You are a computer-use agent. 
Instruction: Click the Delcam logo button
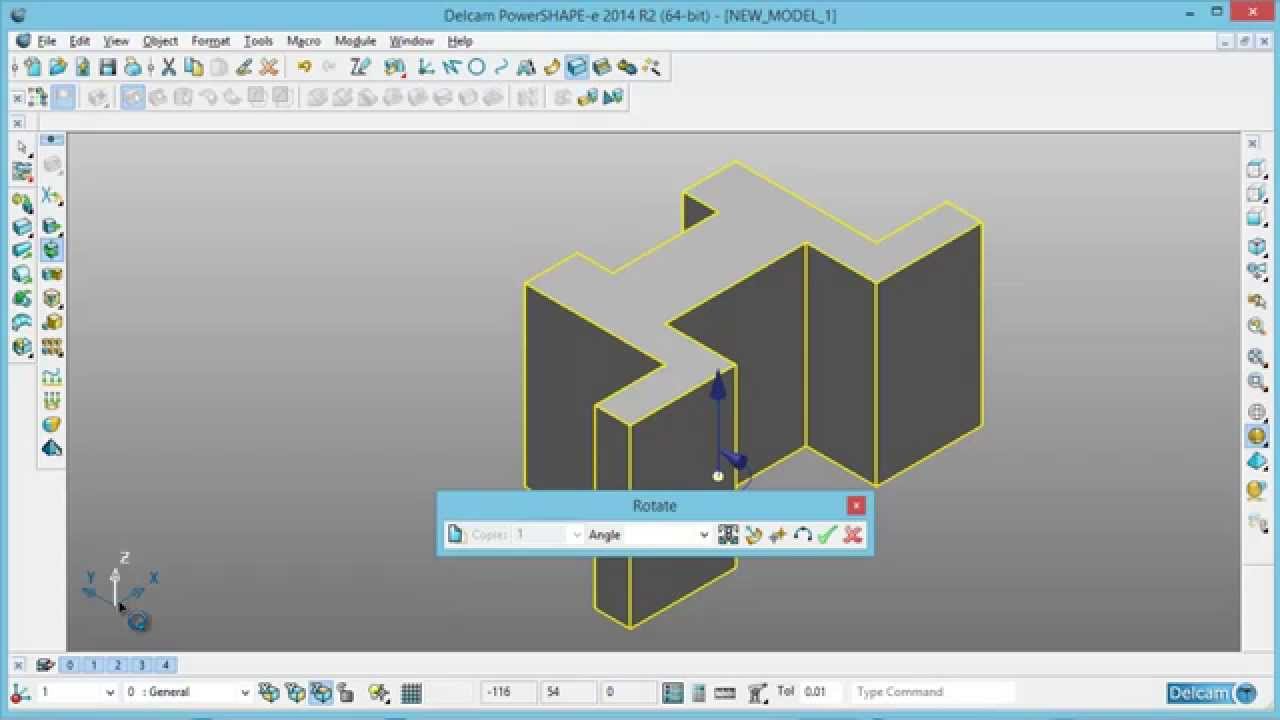pyautogui.click(x=1211, y=693)
